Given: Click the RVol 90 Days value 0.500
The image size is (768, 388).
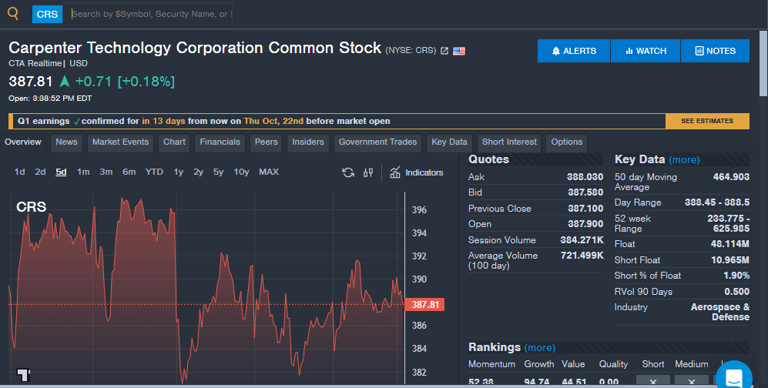Looking at the screenshot, I should (737, 292).
